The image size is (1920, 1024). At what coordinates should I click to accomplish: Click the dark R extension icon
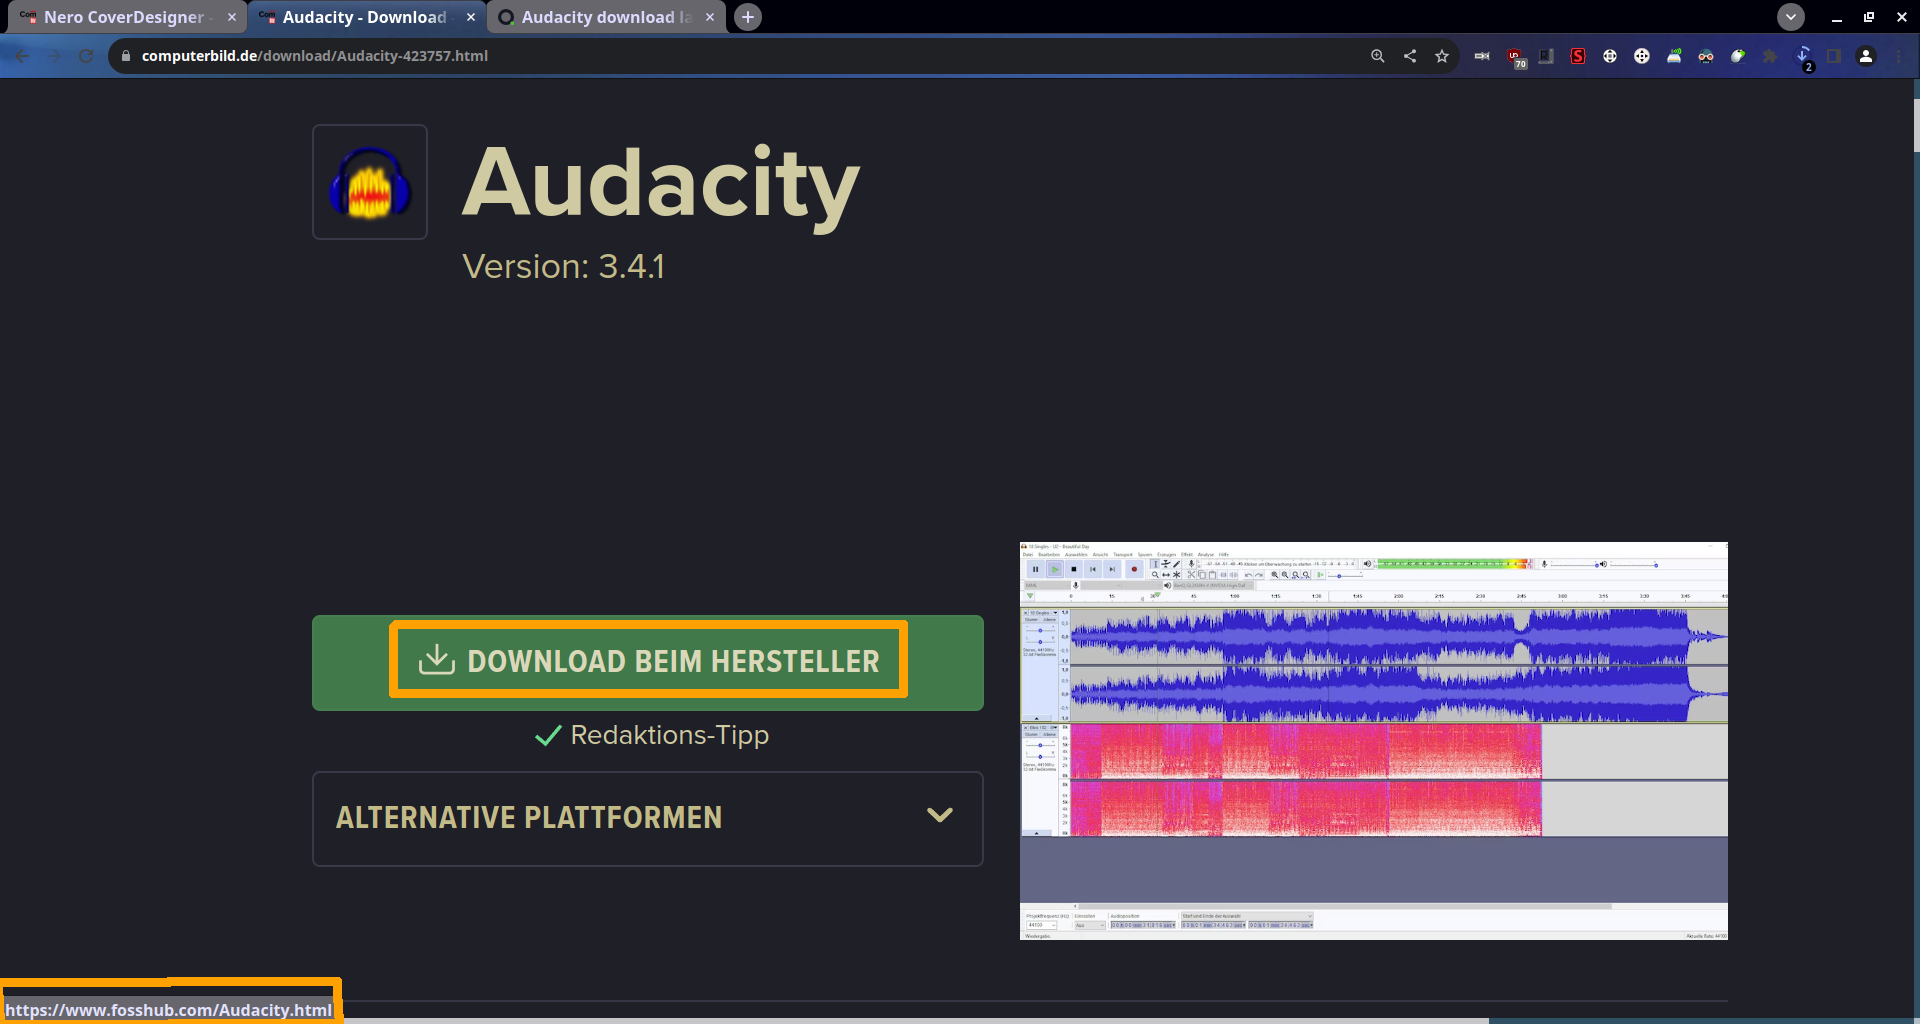click(1546, 56)
